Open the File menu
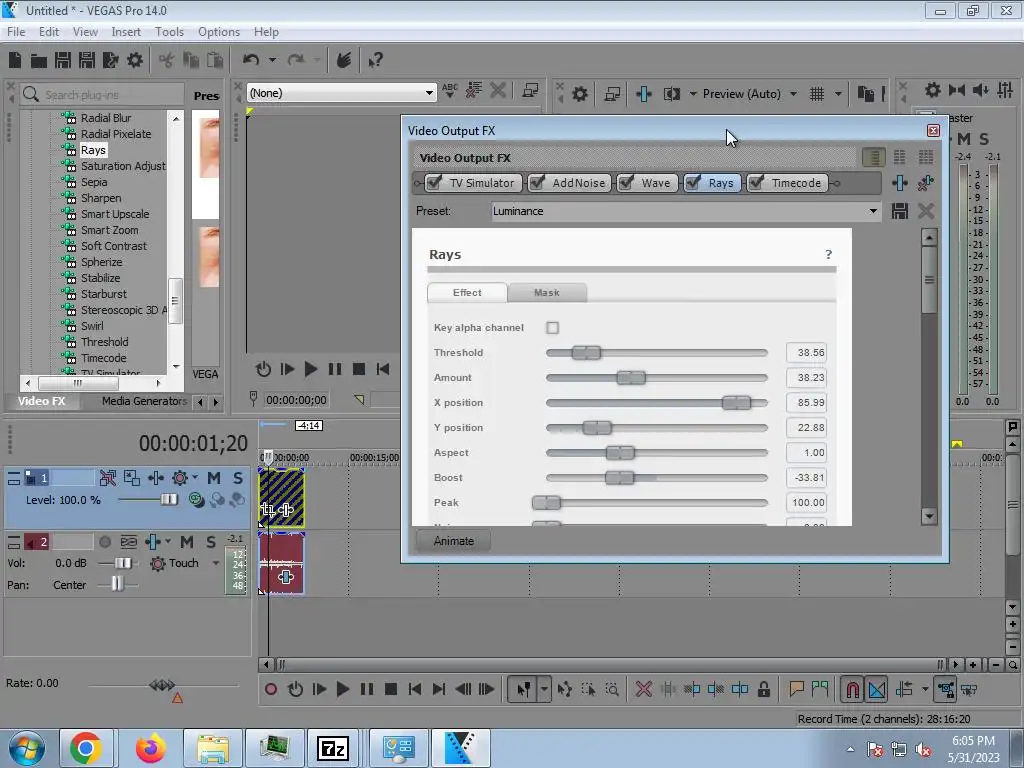The image size is (1024, 768). tap(16, 31)
